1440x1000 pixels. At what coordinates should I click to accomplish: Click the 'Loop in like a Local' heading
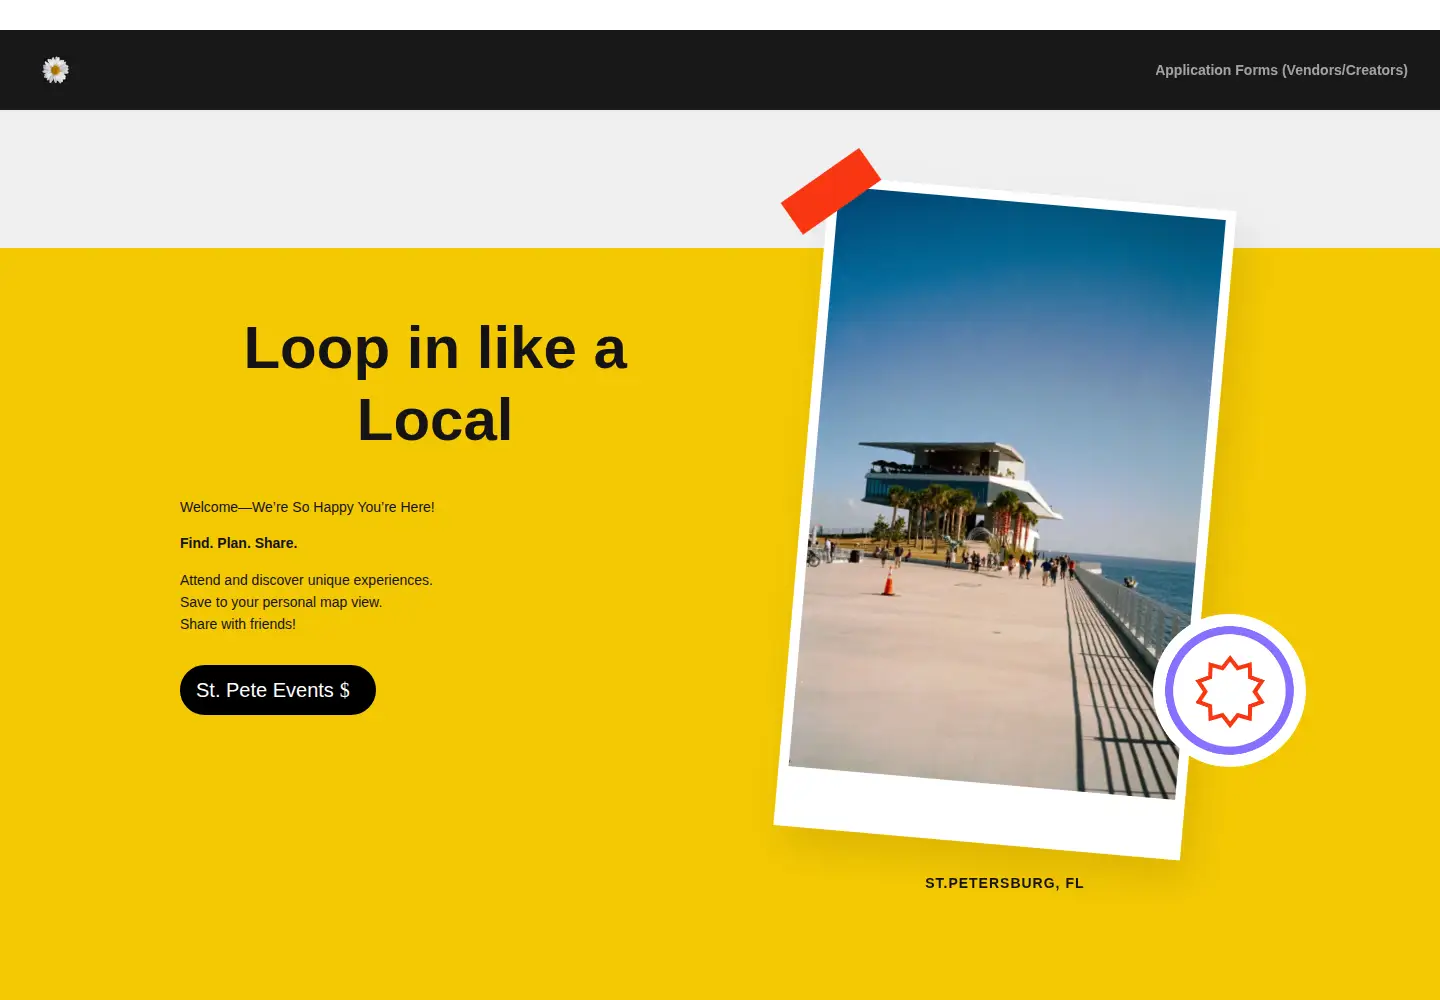point(435,383)
